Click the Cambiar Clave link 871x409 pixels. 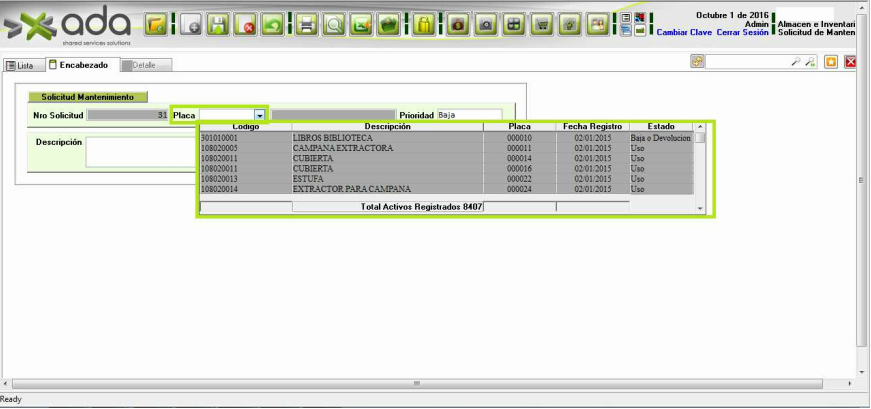[684, 33]
